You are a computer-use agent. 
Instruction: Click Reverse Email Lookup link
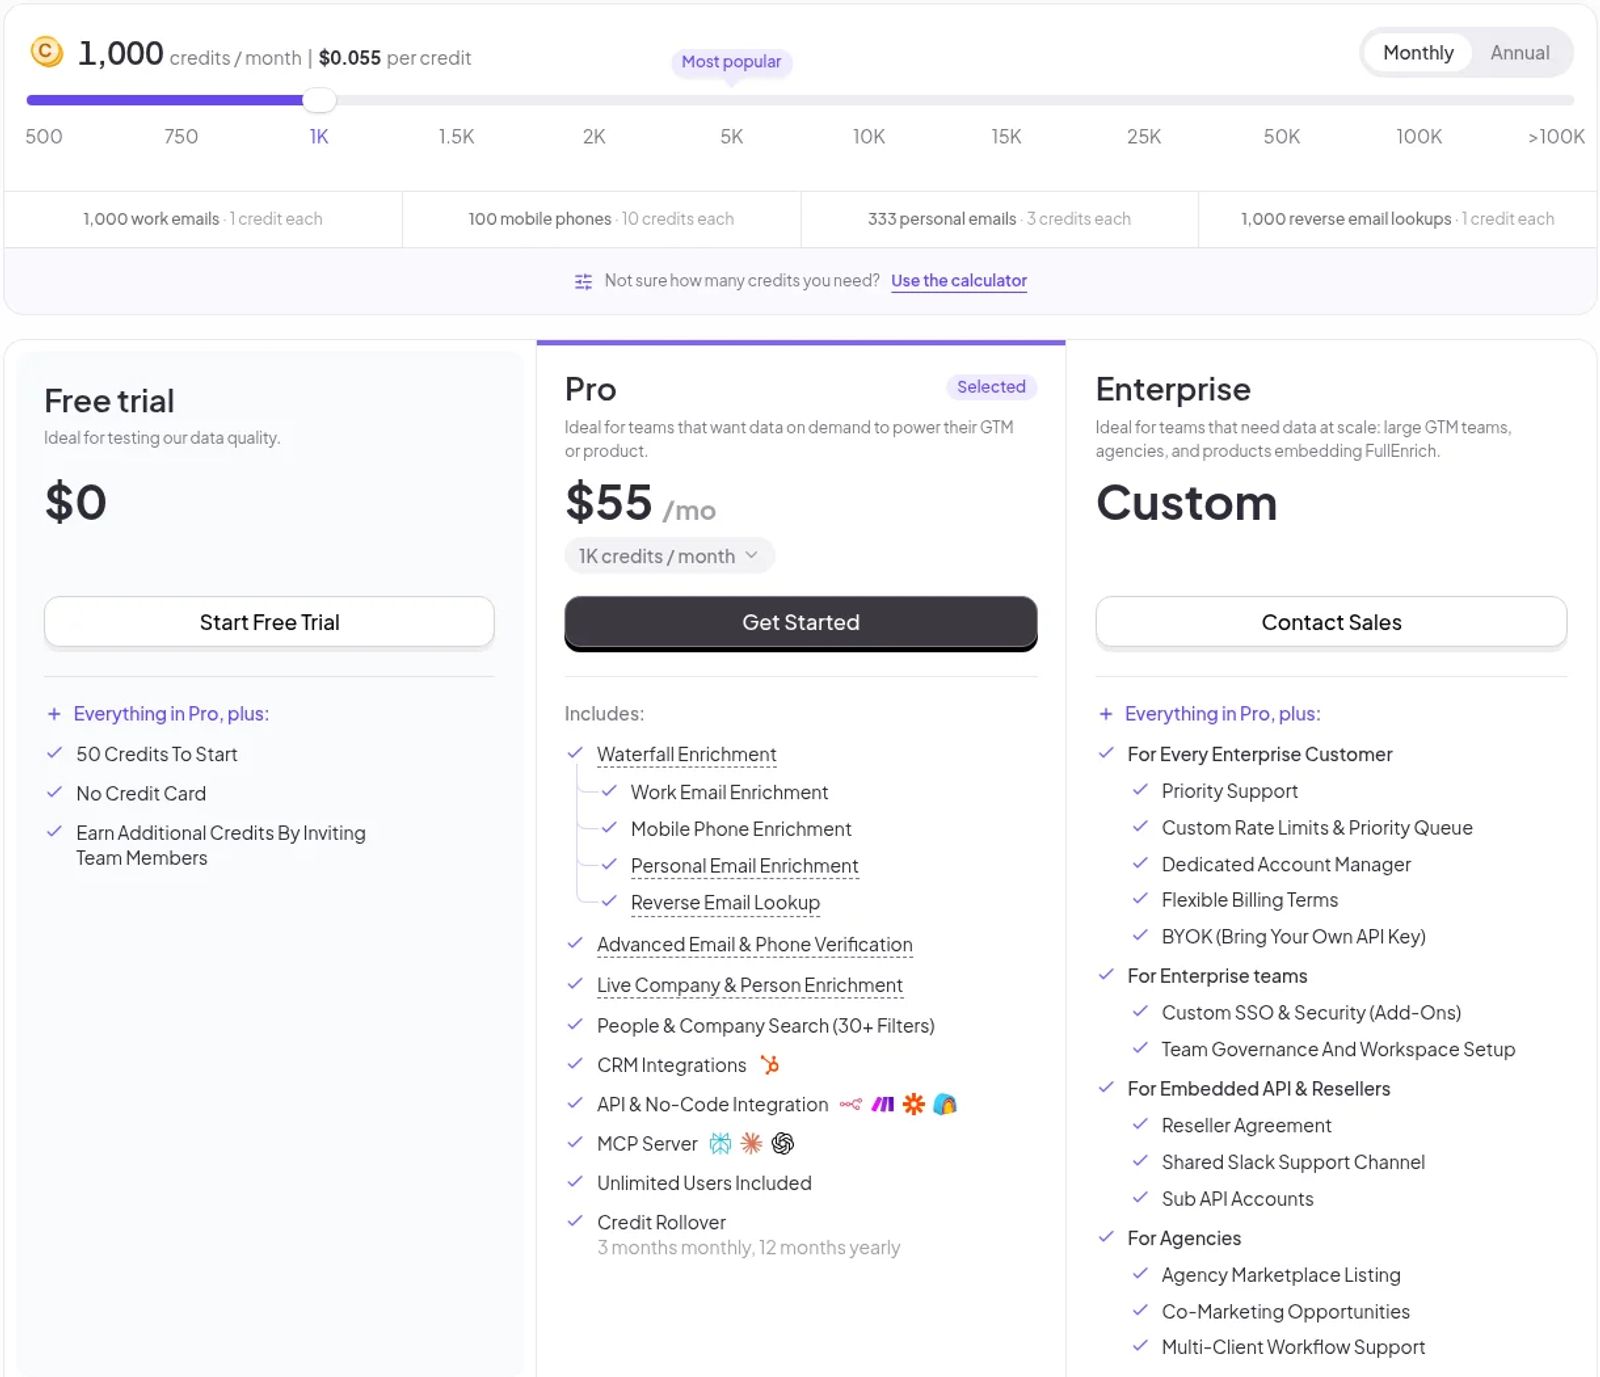click(x=725, y=903)
